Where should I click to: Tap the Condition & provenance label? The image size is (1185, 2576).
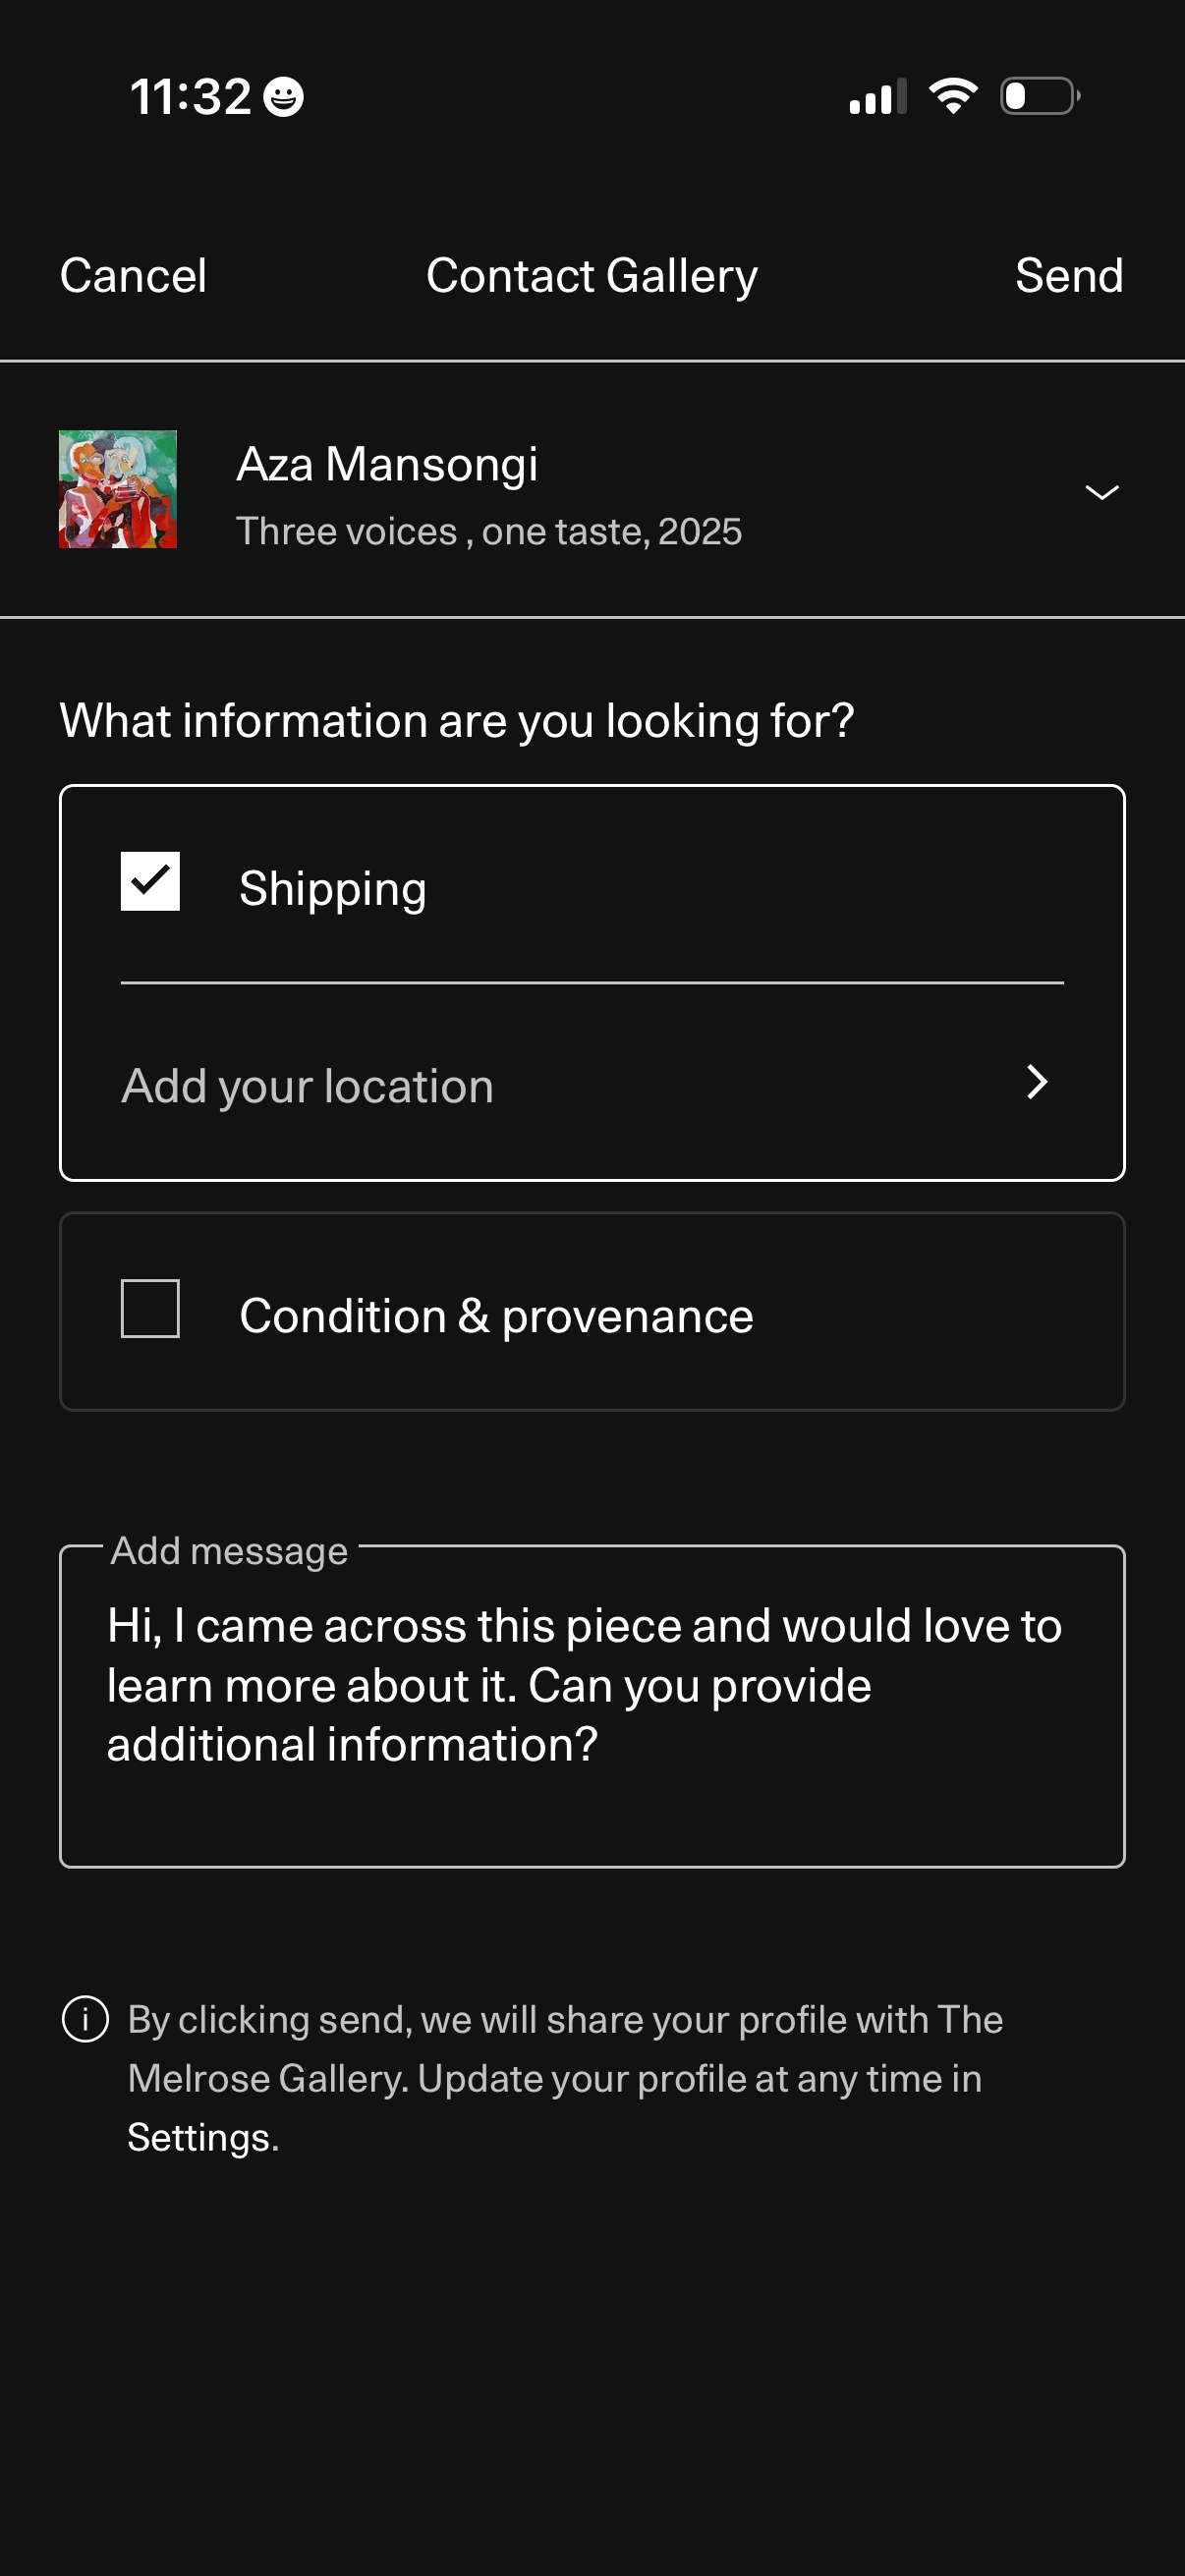(496, 1316)
